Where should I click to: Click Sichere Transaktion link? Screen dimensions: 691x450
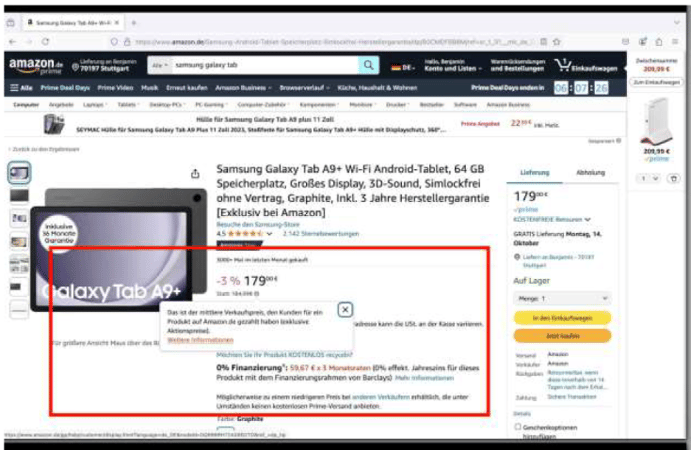coord(572,397)
